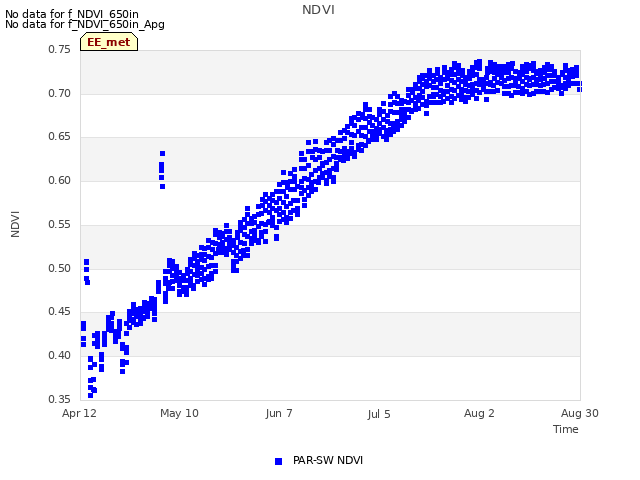Click the NDVI y-axis label
Screen dimensions: 640x480
15,224
